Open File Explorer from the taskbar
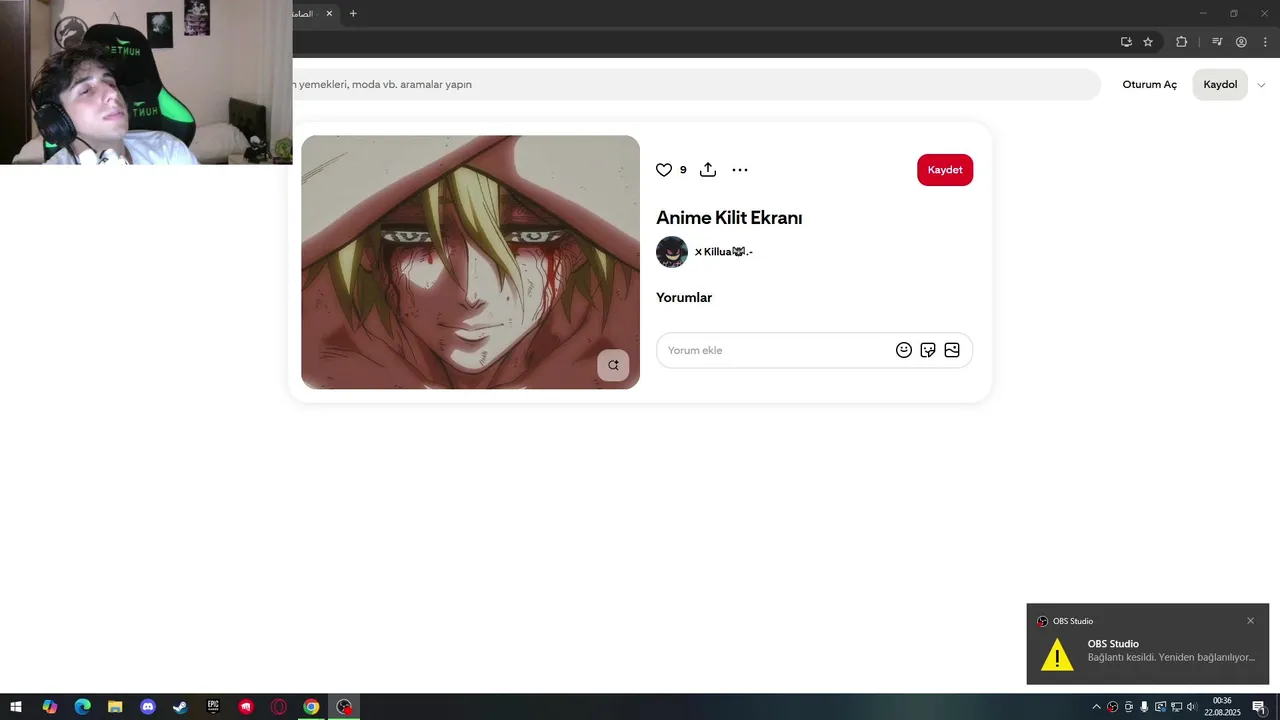This screenshot has height=720, width=1280. [x=115, y=707]
